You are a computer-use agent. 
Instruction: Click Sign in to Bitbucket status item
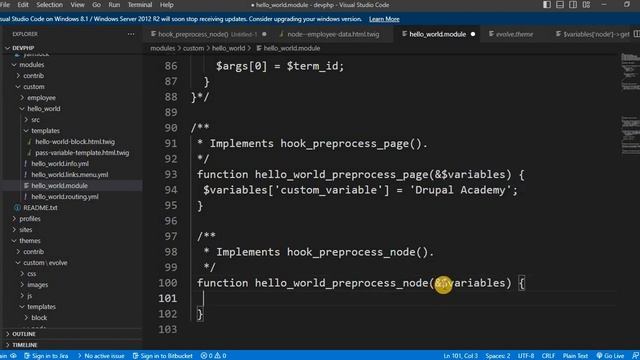pos(162,356)
